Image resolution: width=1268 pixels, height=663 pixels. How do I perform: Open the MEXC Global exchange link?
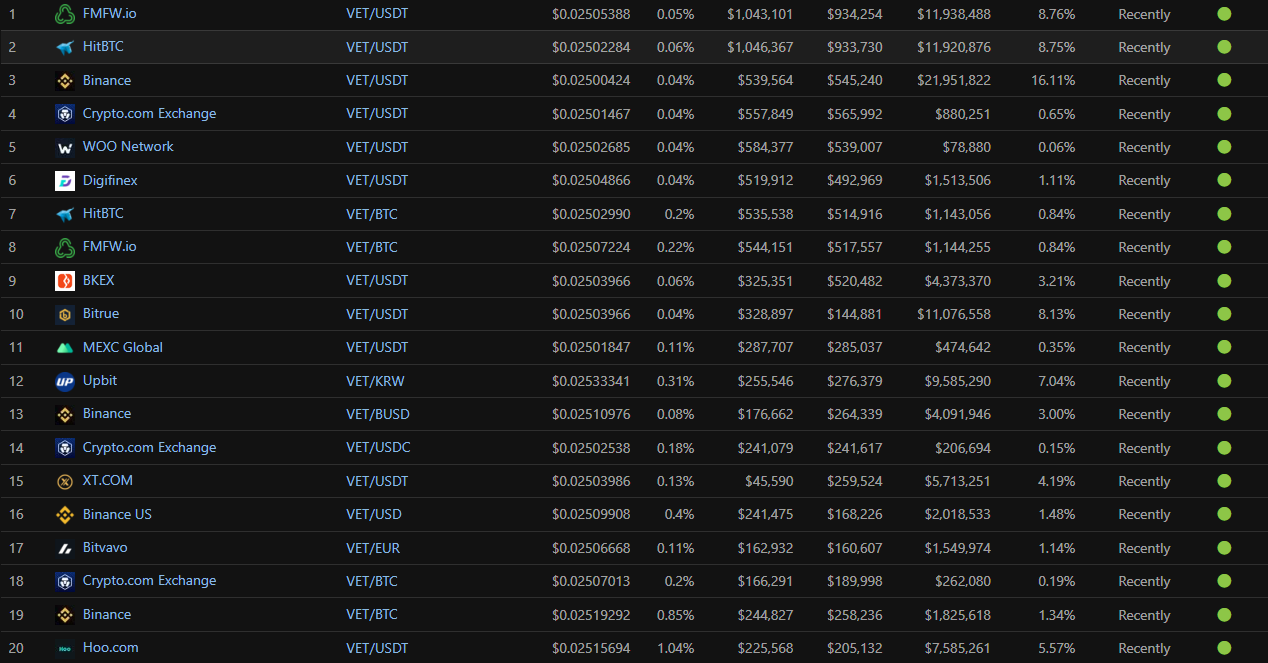[123, 348]
